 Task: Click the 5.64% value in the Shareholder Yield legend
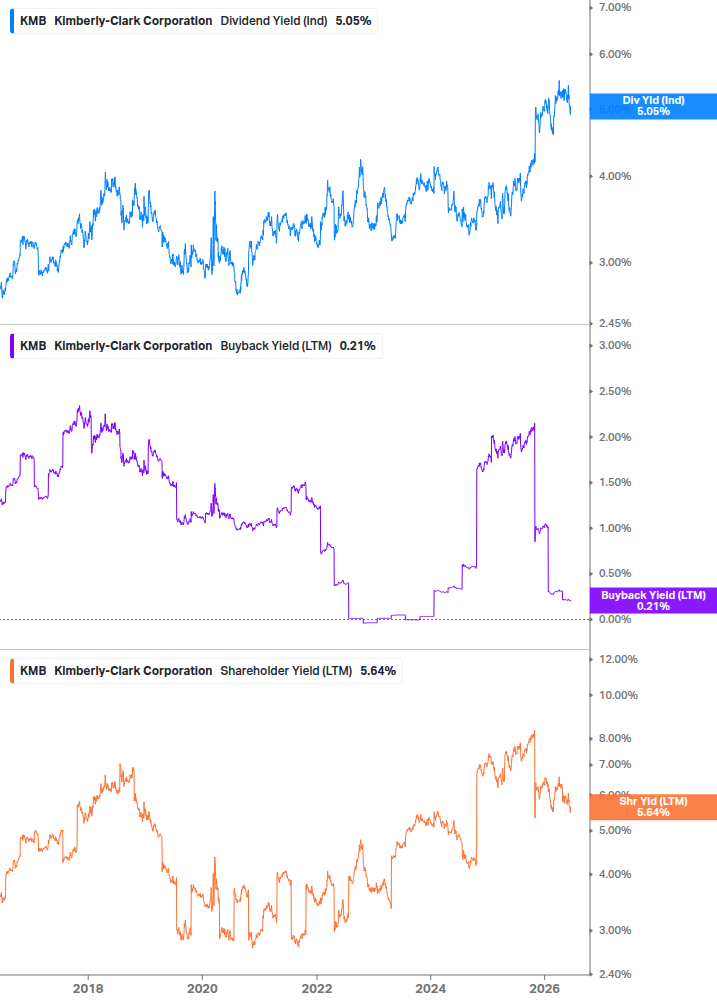coord(378,670)
